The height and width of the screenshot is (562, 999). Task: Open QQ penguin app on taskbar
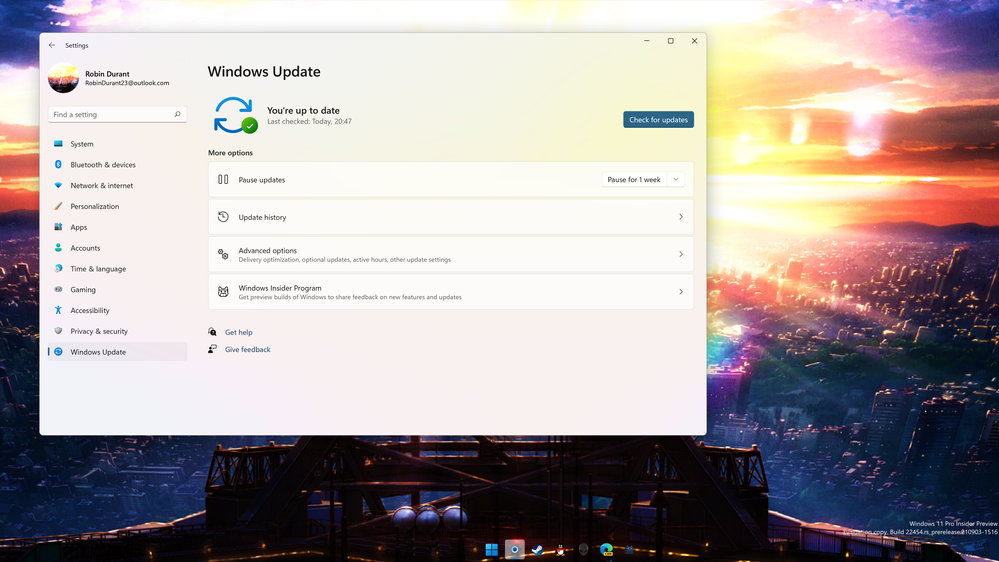[x=560, y=549]
